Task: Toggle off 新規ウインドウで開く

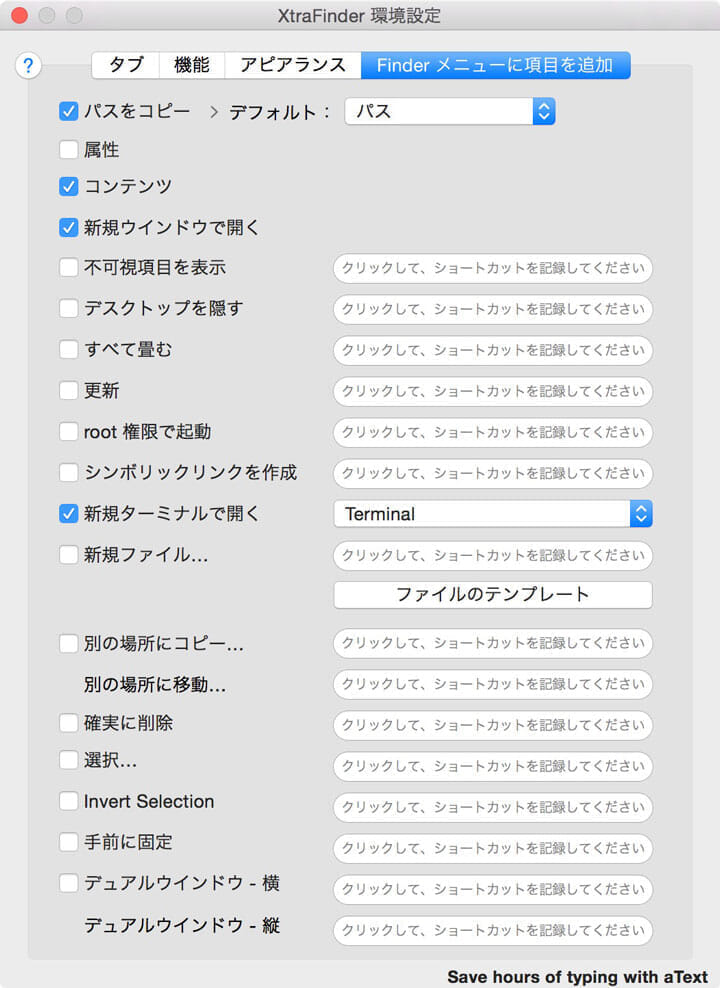Action: pos(68,228)
